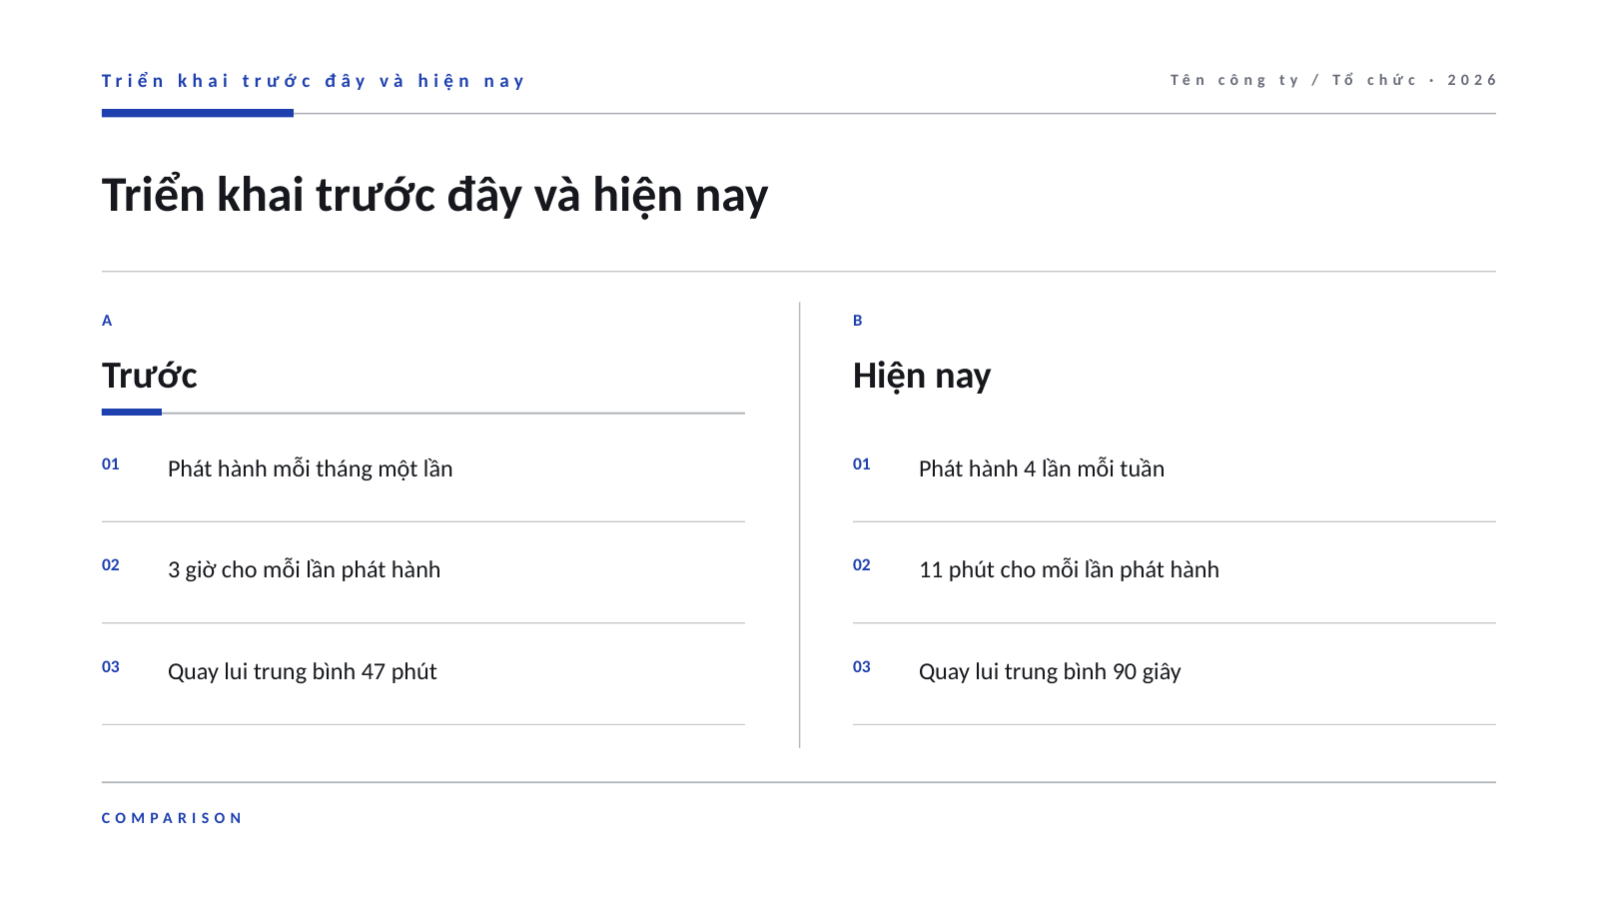This screenshot has height=900, width=1598.
Task: Click 'Quay lui trung bình 47 phút'
Action: [302, 672]
